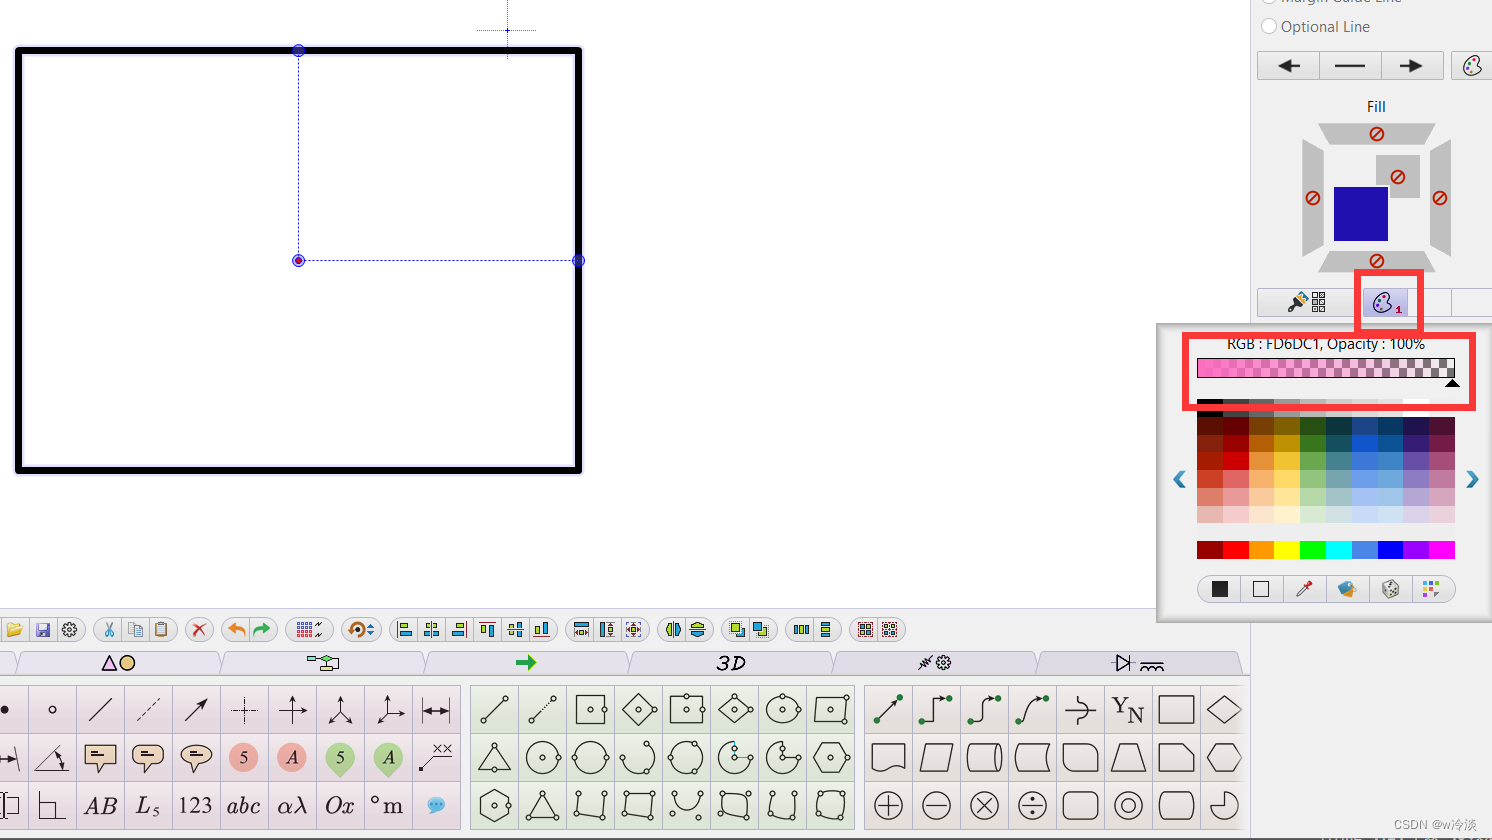
Task: Select the abc text tool
Action: pos(244,806)
